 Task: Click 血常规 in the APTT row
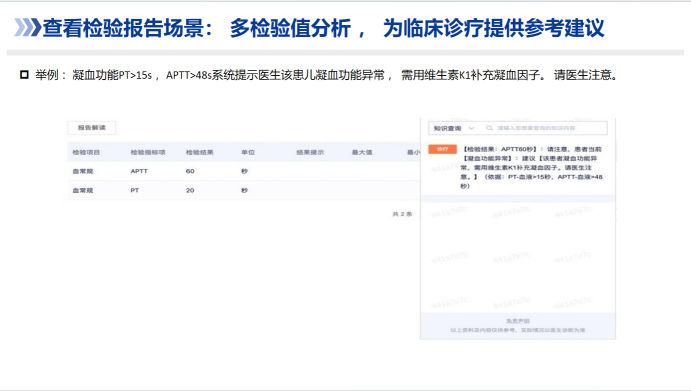pyautogui.click(x=83, y=171)
